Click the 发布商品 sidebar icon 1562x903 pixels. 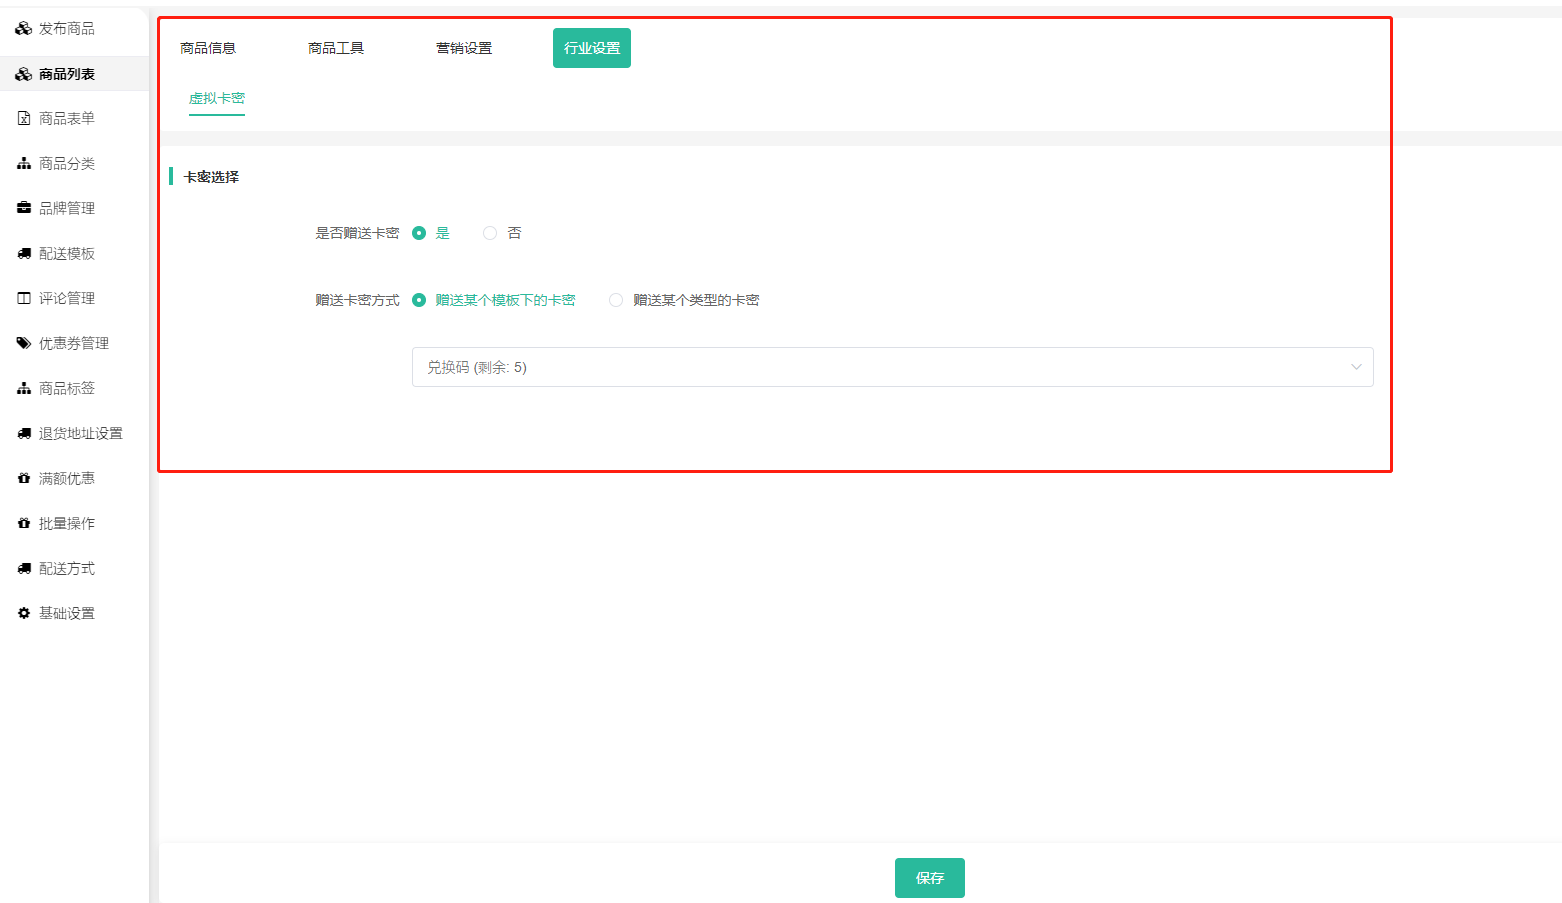(24, 29)
